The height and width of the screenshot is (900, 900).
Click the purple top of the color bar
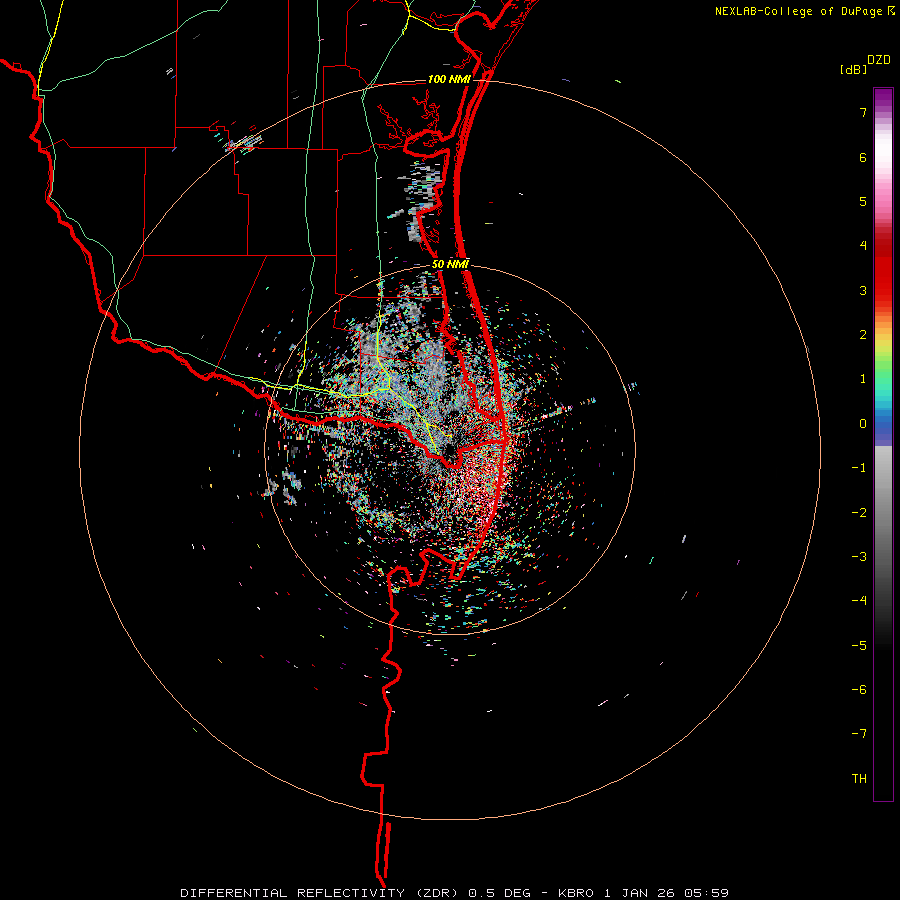(883, 98)
